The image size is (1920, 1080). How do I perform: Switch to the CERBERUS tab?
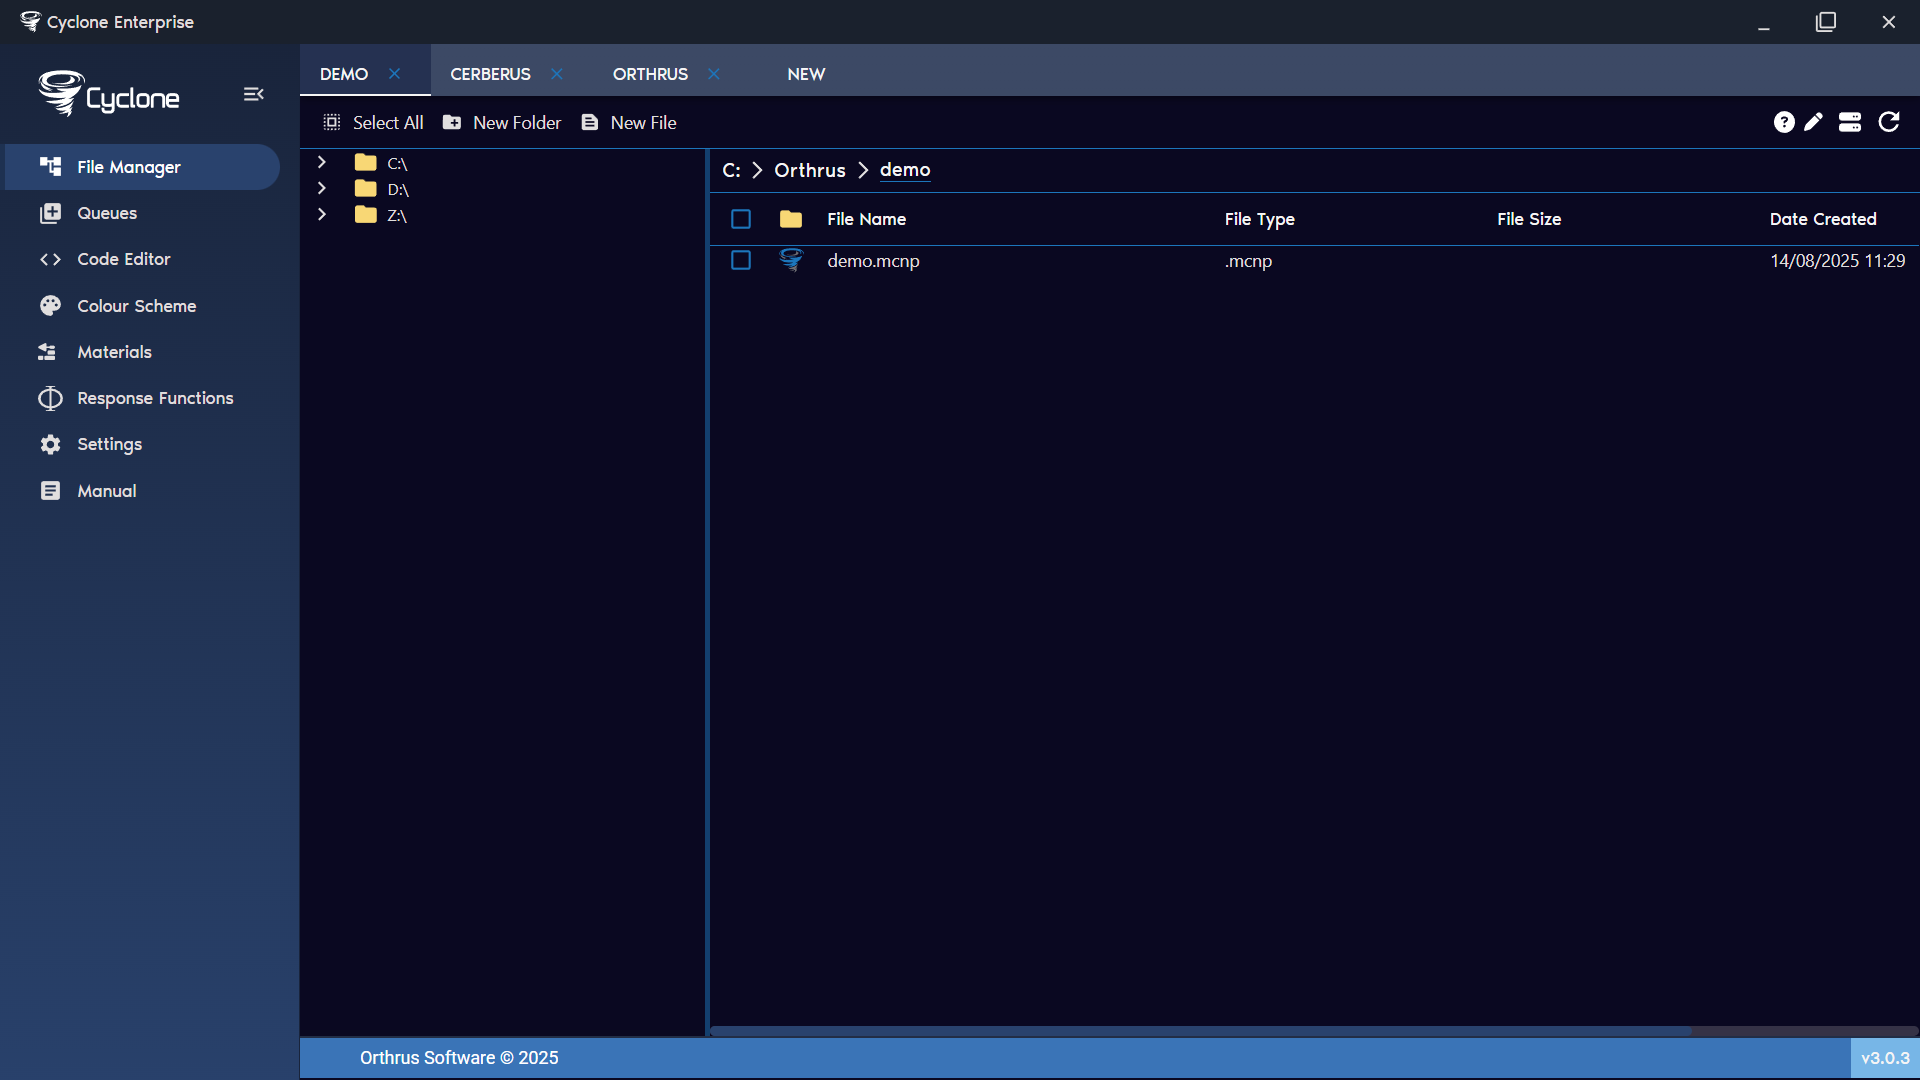490,74
